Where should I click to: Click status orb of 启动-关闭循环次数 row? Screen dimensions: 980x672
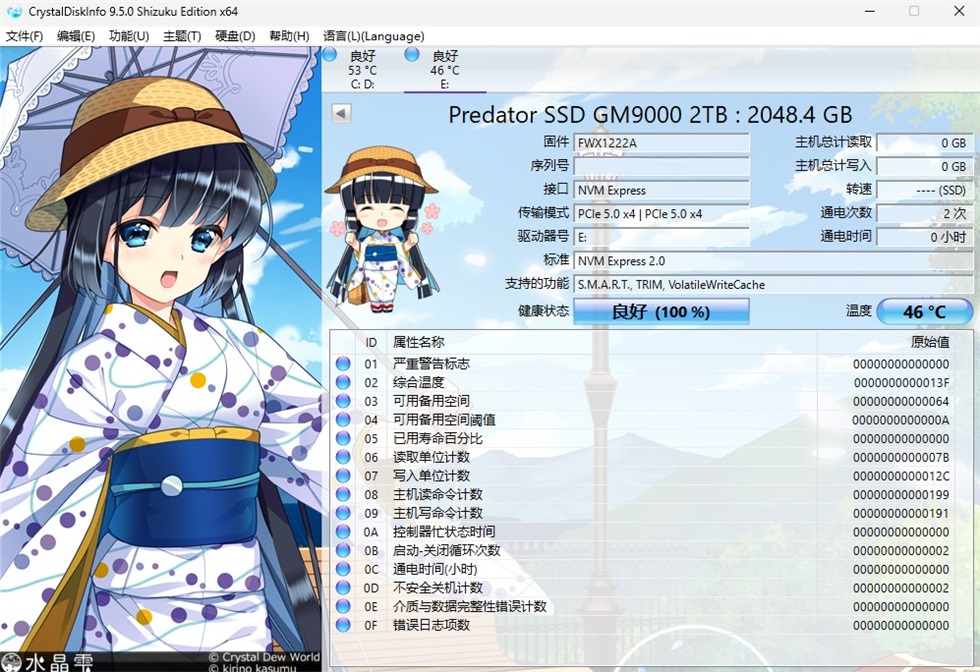click(x=342, y=551)
